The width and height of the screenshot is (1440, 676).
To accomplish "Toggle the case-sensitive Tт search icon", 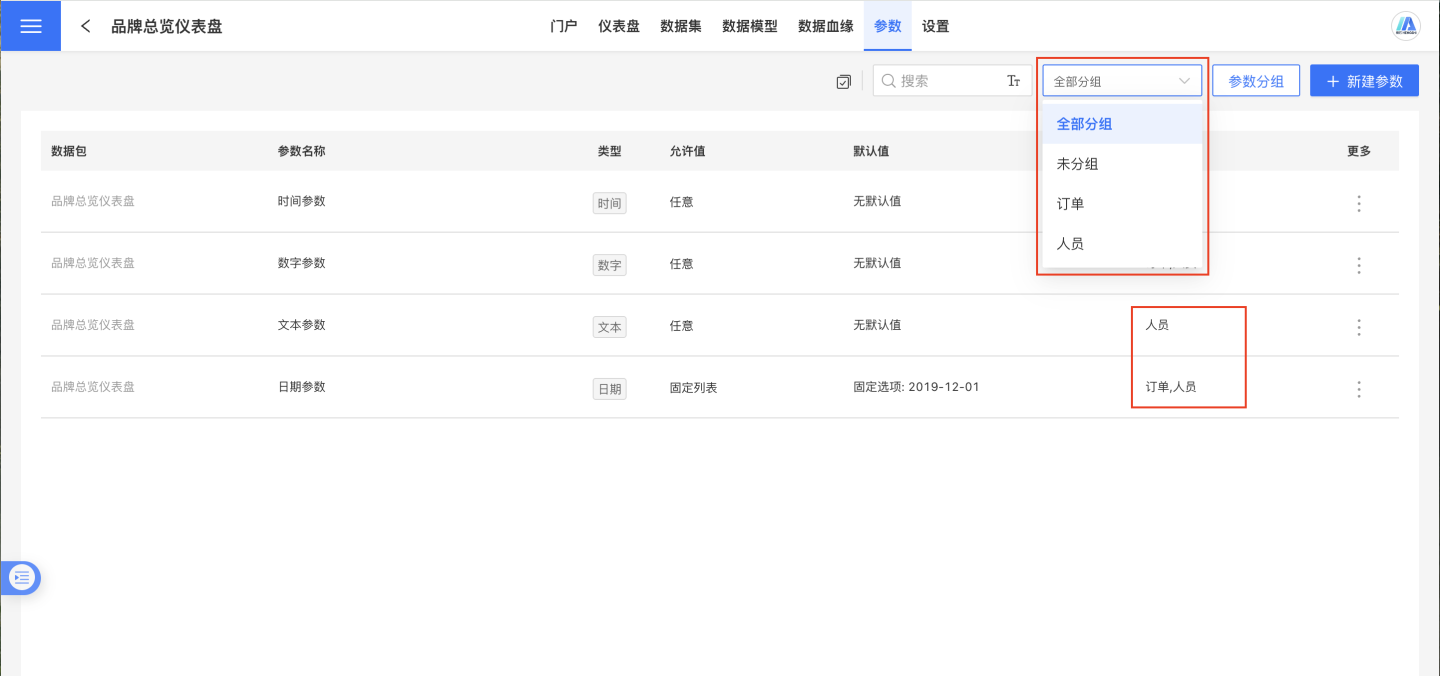I will tap(1013, 81).
